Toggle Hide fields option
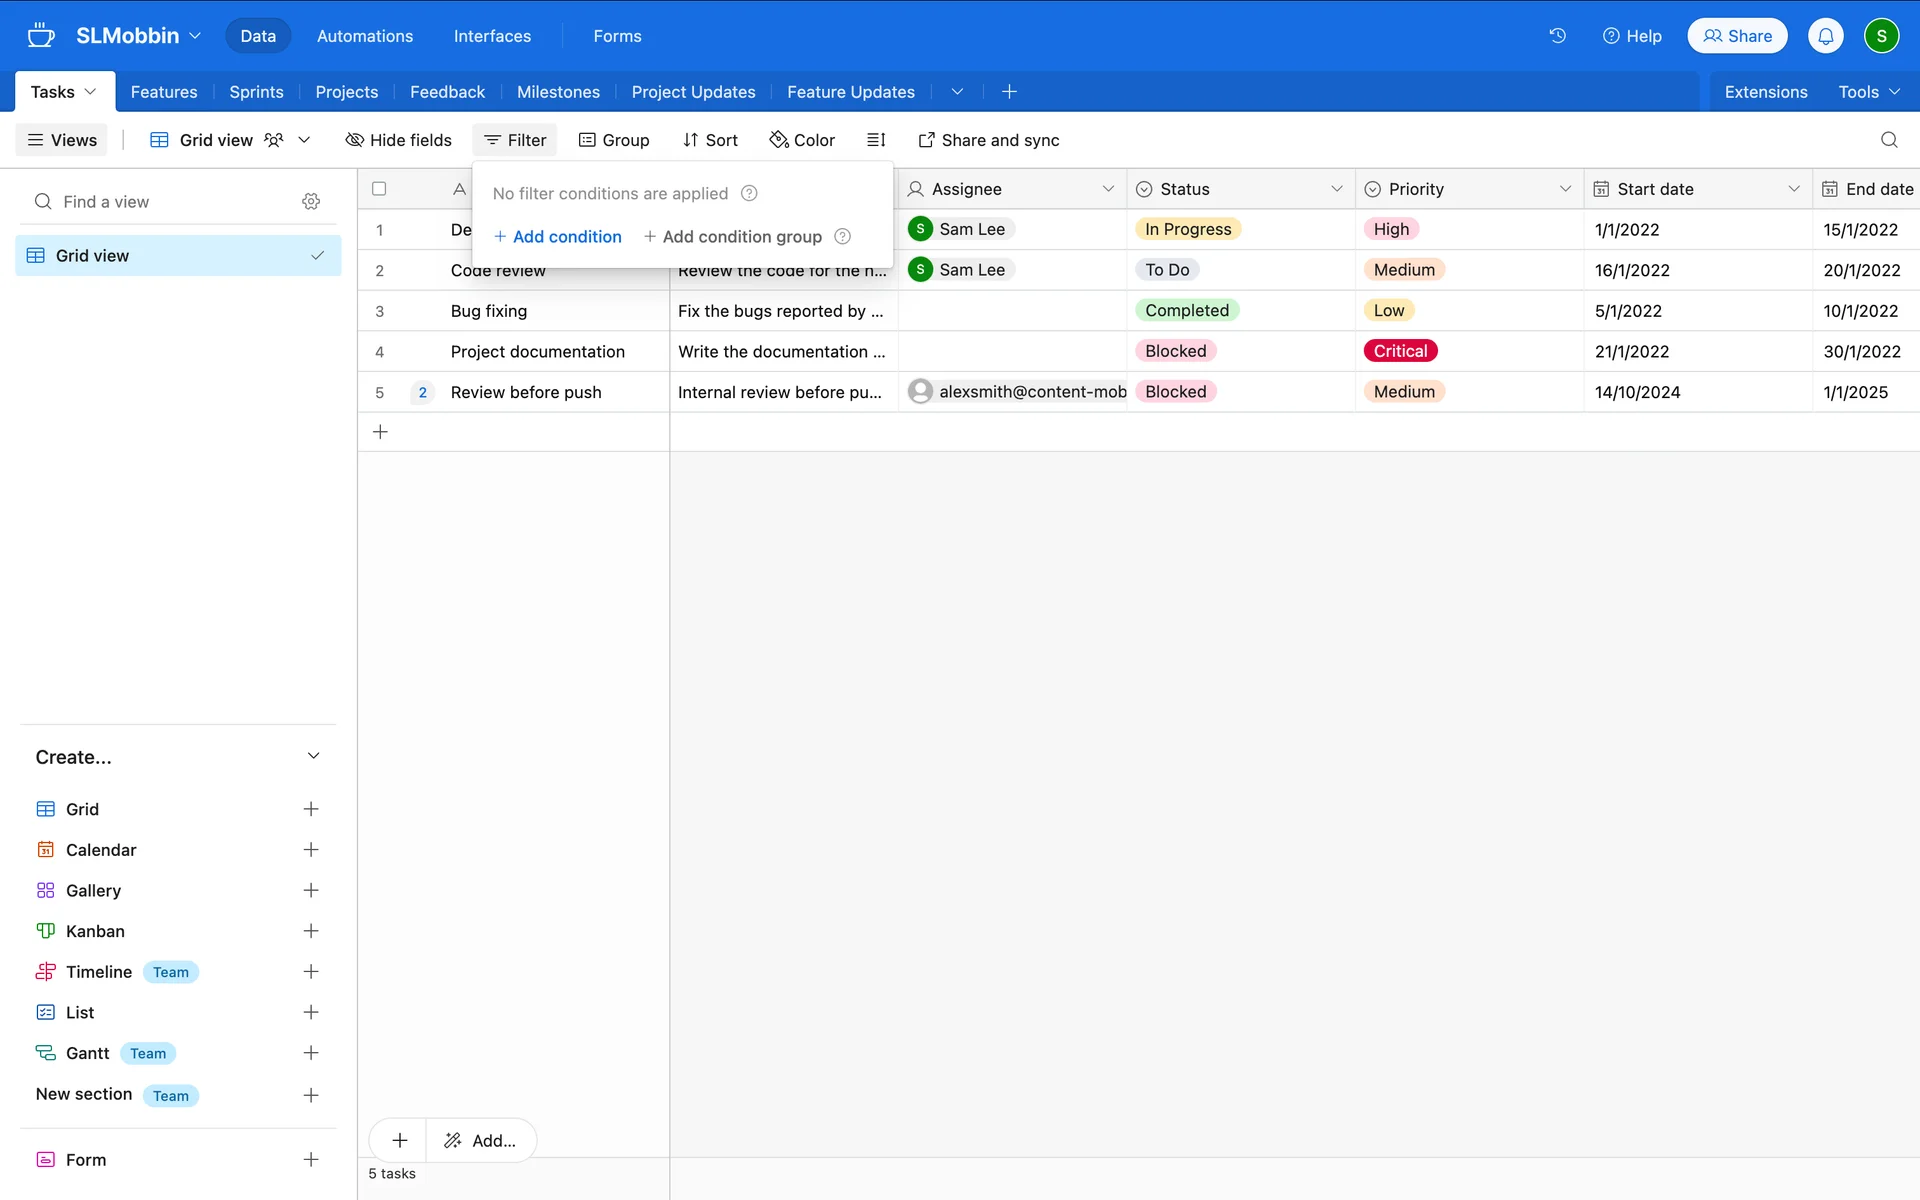 click(398, 140)
